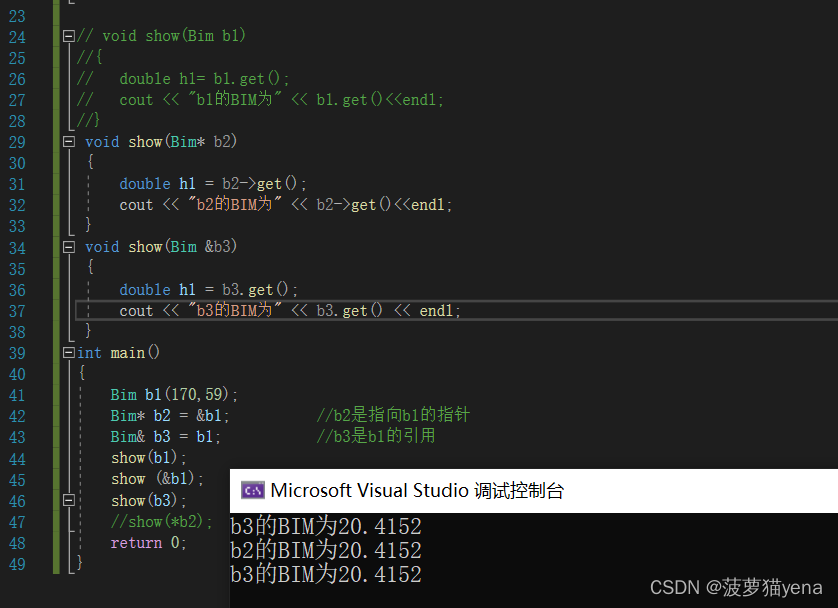Click console output line b2的BIM为20.4152
Image resolution: width=838 pixels, height=608 pixels.
[326, 550]
